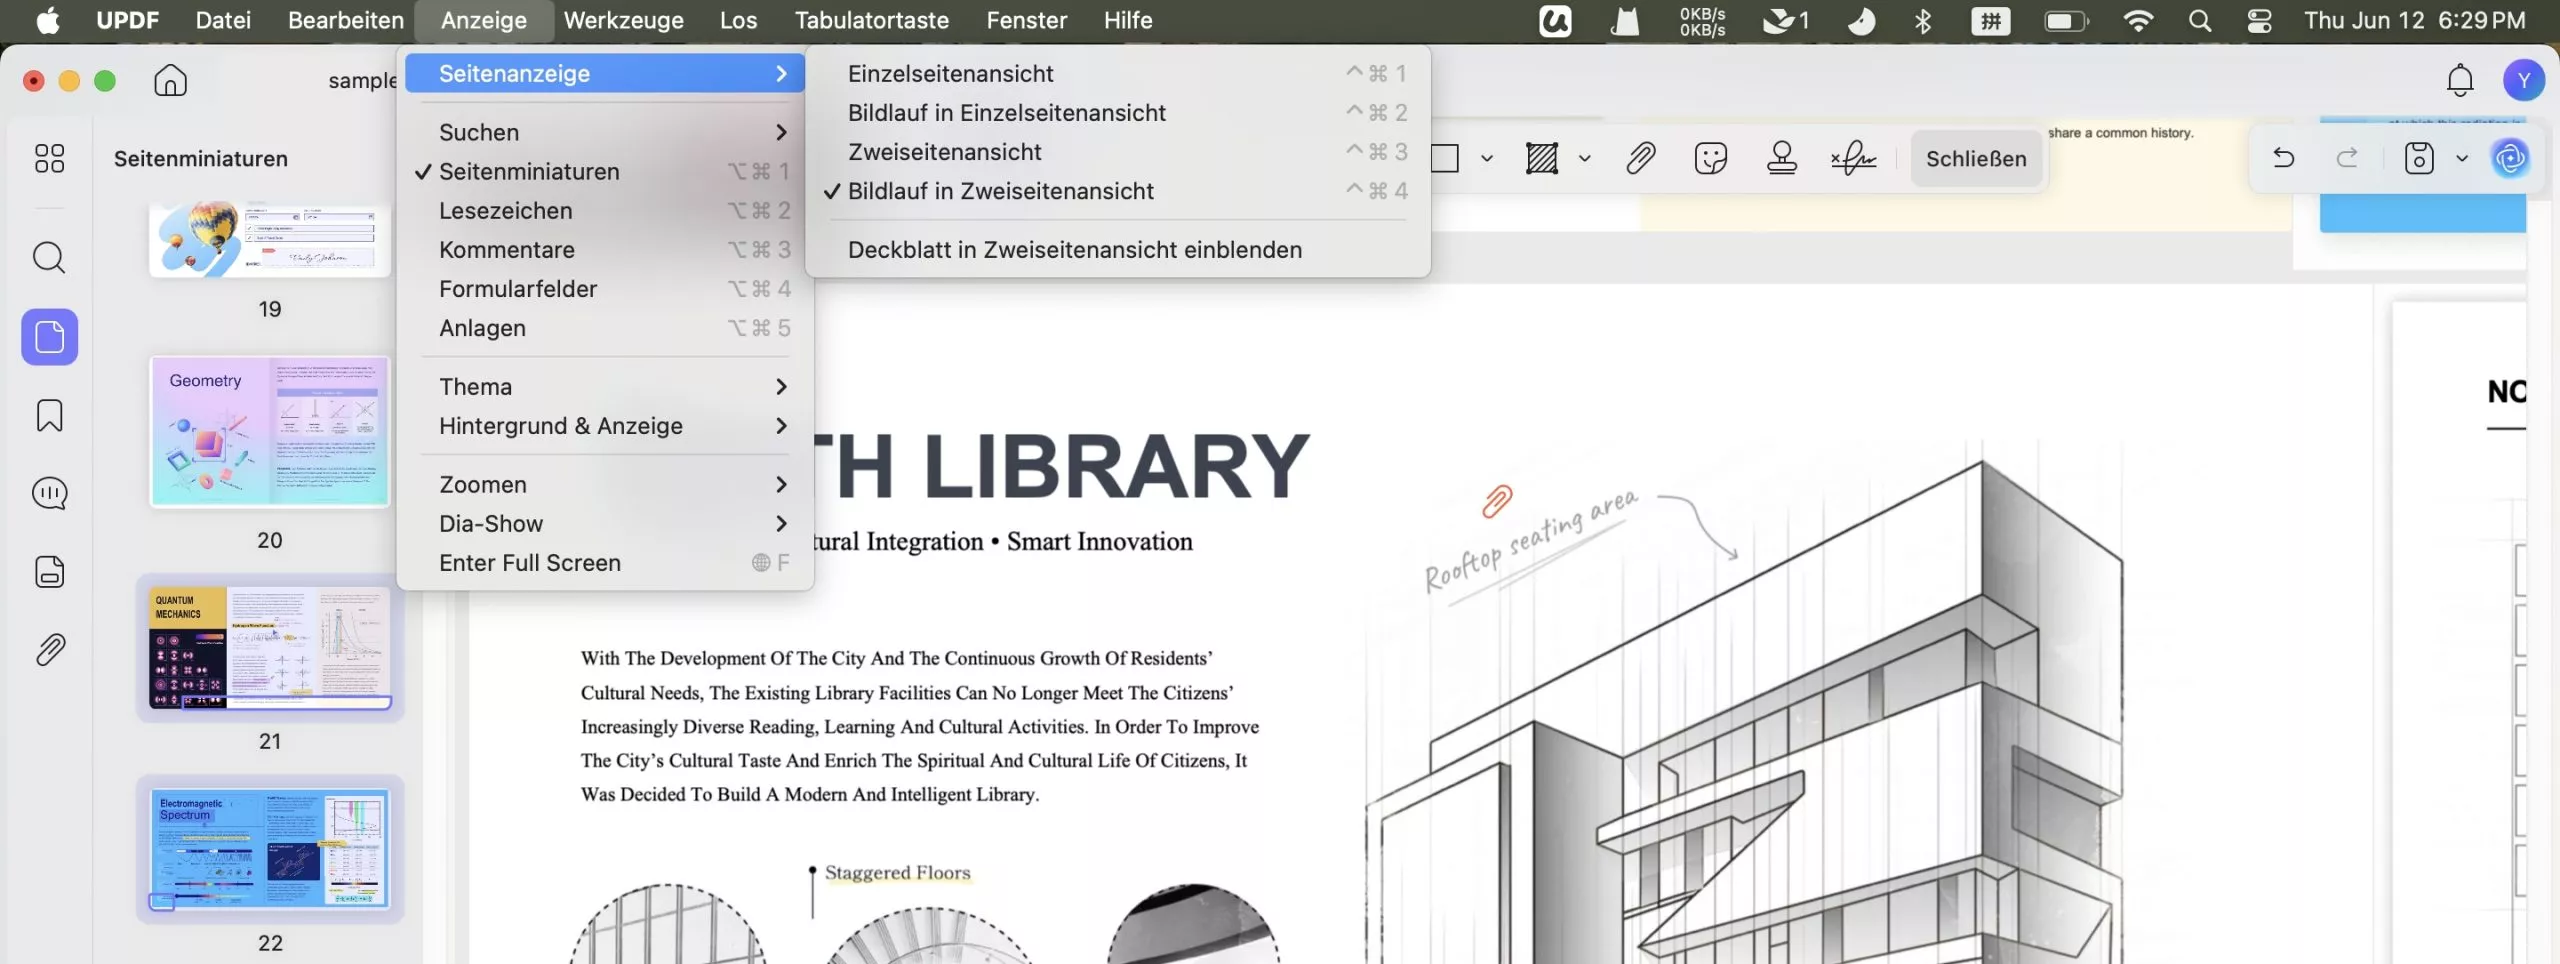The width and height of the screenshot is (2560, 964).
Task: Open page 20 Geometry thumbnail
Action: [x=270, y=432]
